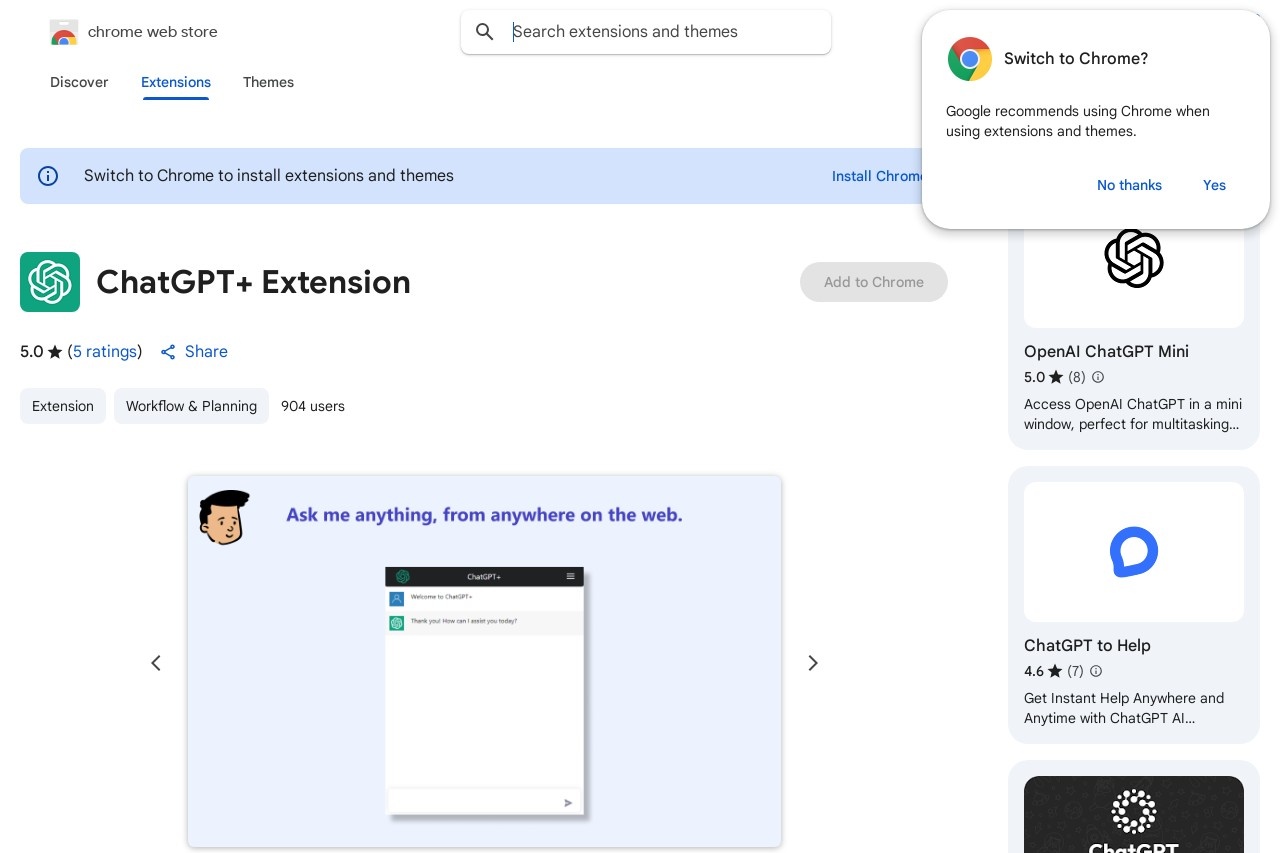
Task: Click the Add to Chrome button
Action: click(874, 282)
